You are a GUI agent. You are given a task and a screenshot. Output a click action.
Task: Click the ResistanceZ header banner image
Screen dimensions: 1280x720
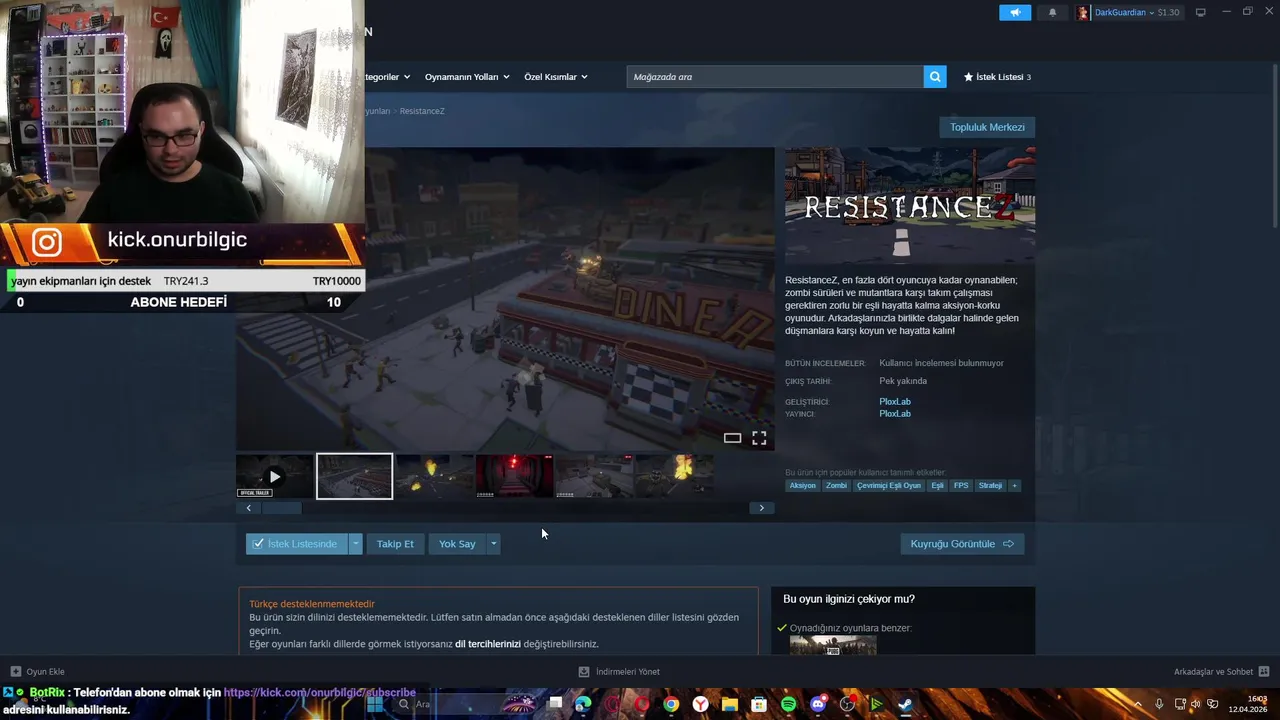point(910,205)
